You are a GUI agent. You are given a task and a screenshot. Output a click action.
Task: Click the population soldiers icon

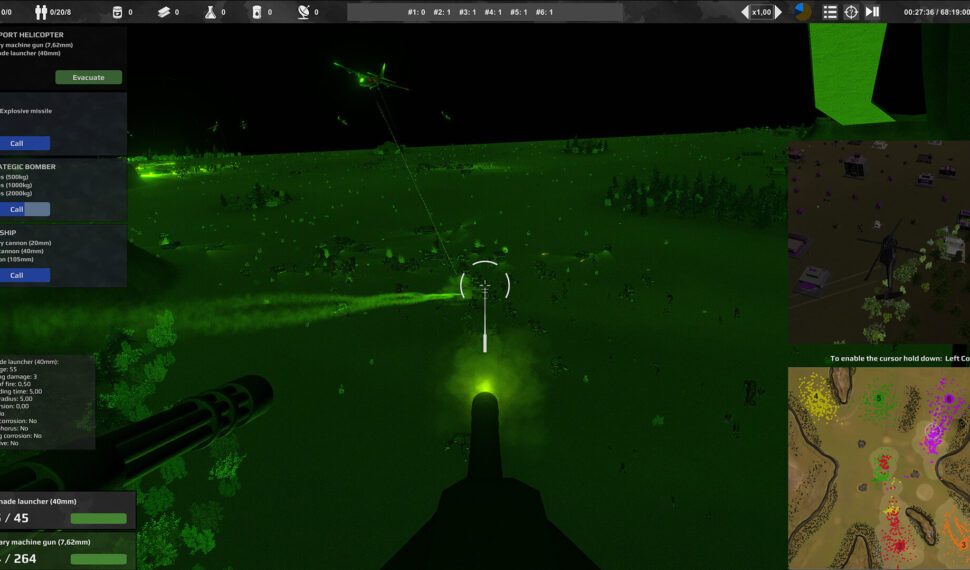pyautogui.click(x=43, y=12)
